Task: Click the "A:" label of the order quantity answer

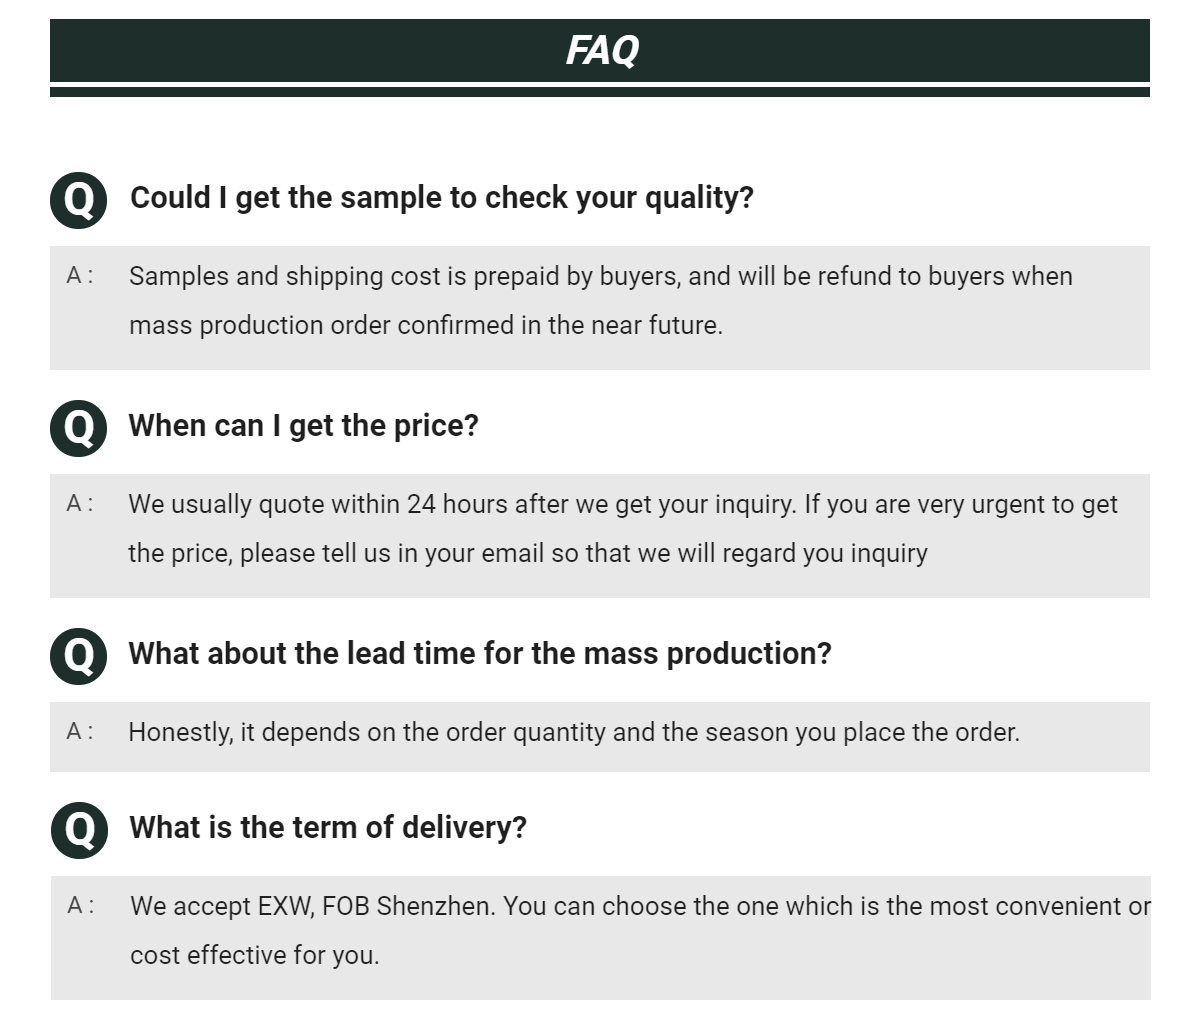Action: click(x=80, y=732)
